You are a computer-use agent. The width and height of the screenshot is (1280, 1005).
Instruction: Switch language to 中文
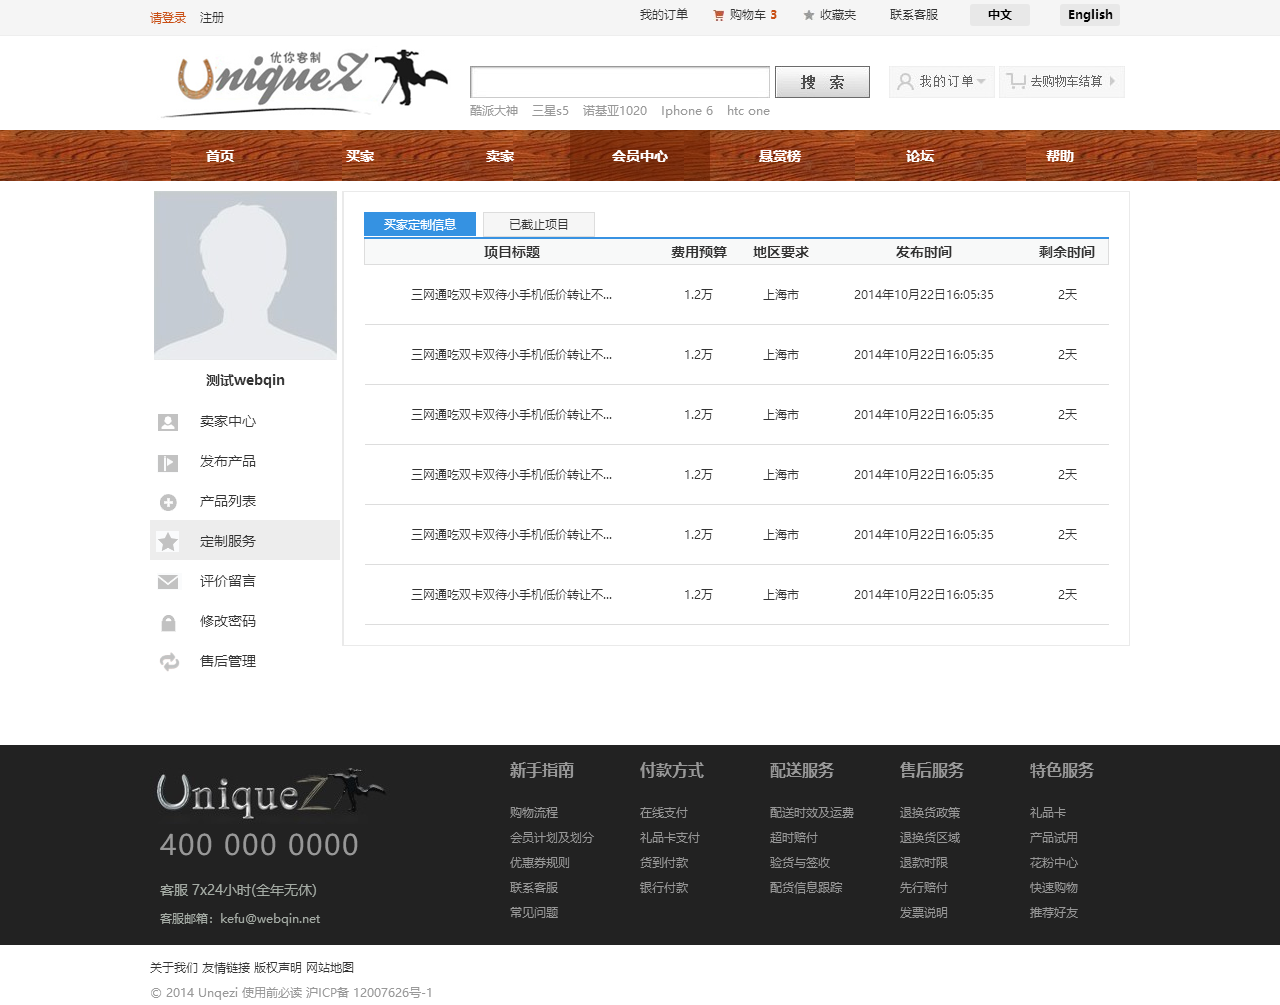point(999,15)
